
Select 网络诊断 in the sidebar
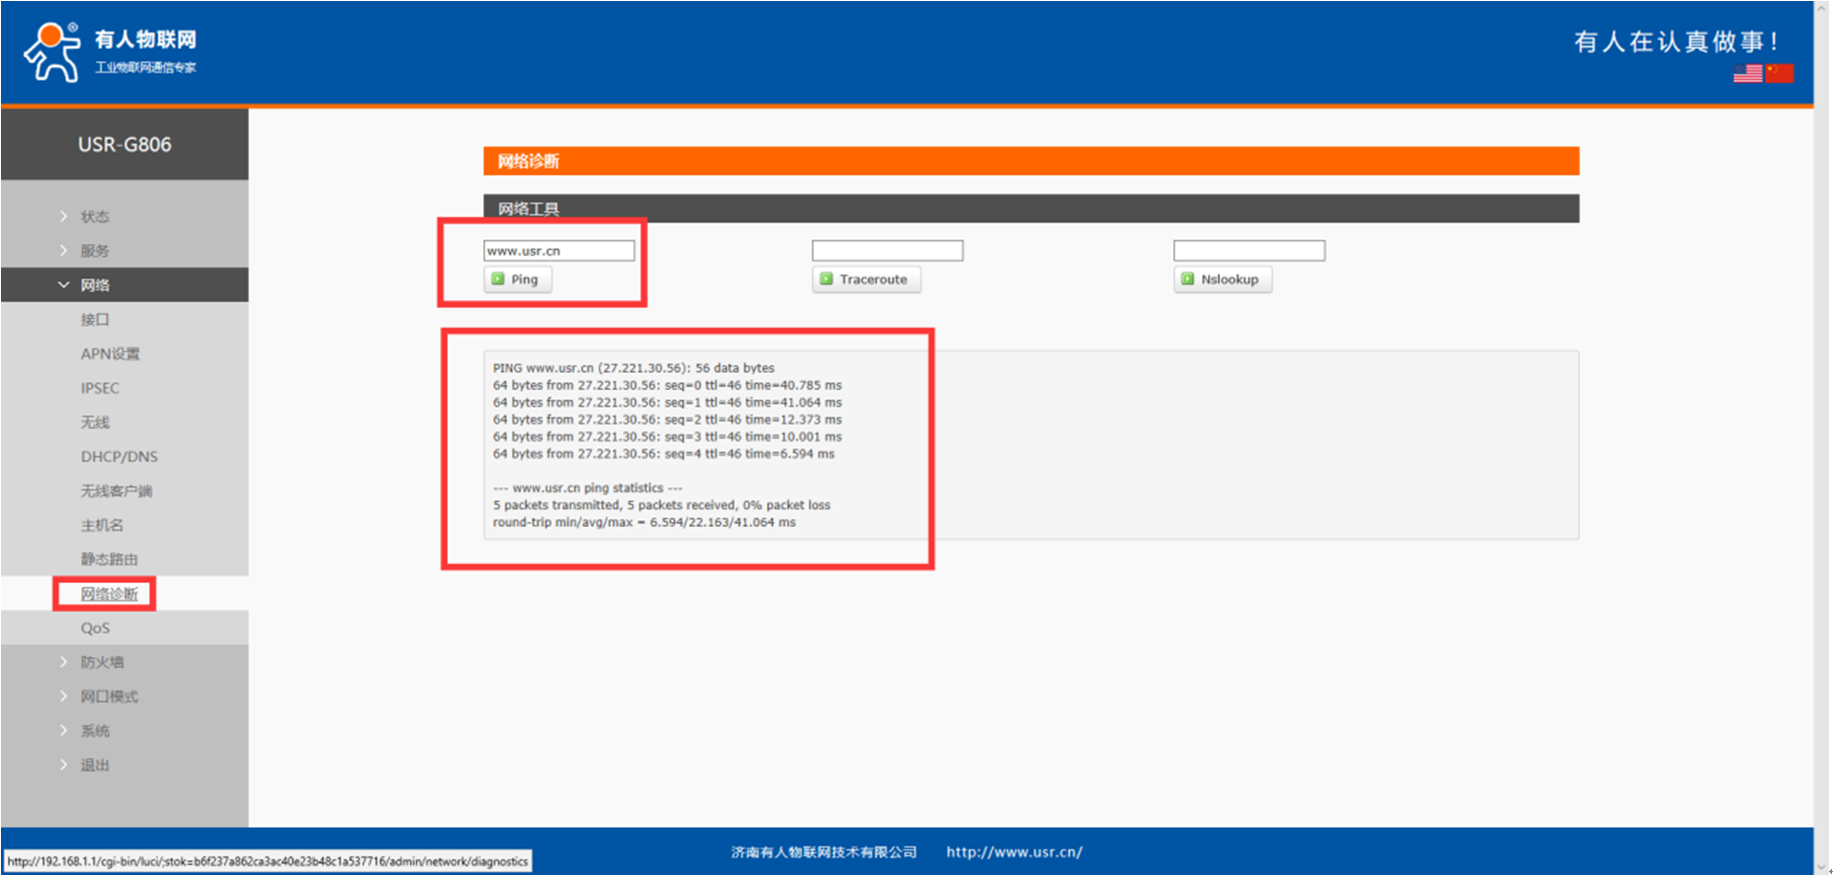pos(109,594)
